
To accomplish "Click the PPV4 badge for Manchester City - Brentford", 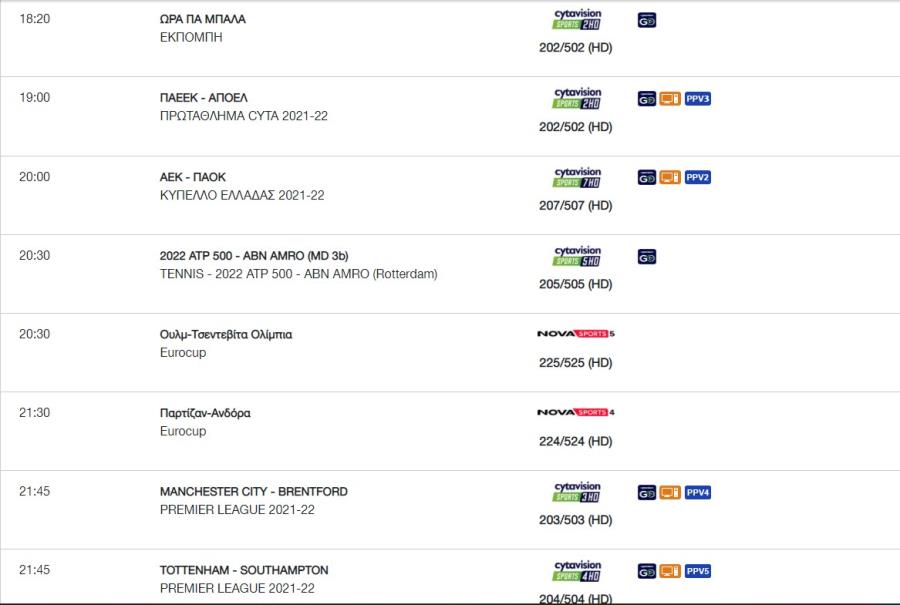I will [698, 492].
